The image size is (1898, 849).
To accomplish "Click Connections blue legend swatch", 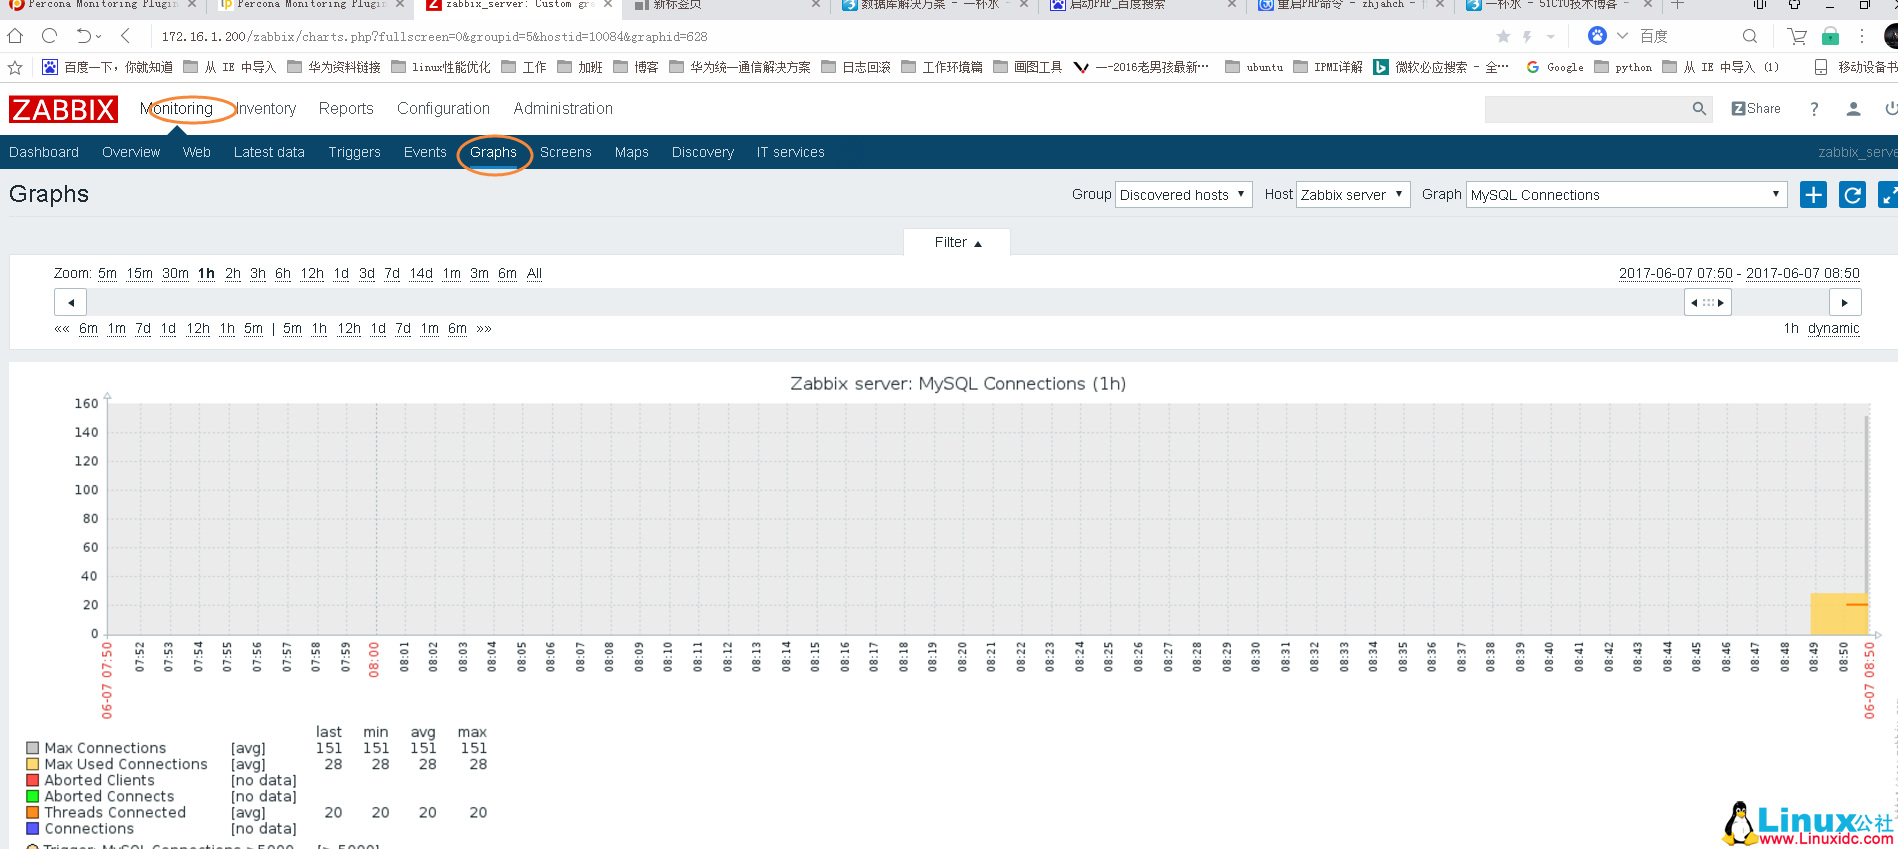I will pyautogui.click(x=33, y=828).
